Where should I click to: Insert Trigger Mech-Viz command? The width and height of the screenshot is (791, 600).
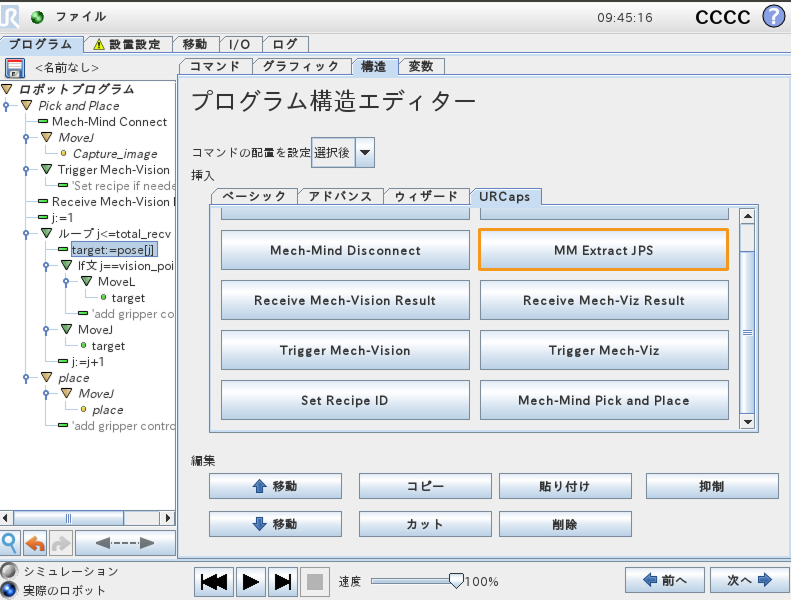click(604, 350)
